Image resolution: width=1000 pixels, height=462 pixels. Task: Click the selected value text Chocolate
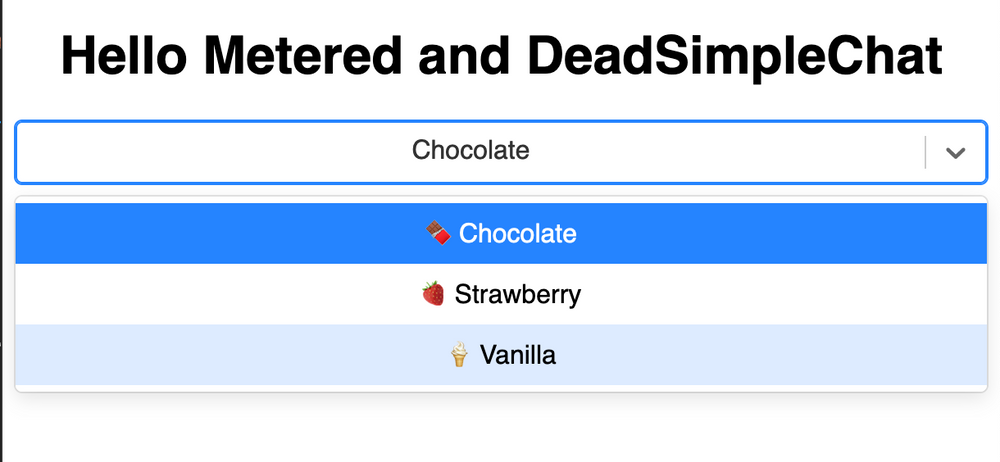tap(471, 151)
